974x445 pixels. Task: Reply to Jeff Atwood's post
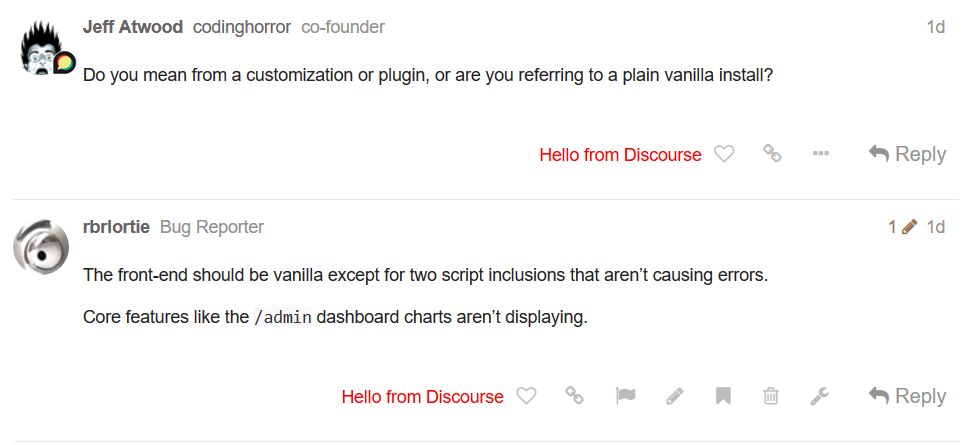[907, 154]
